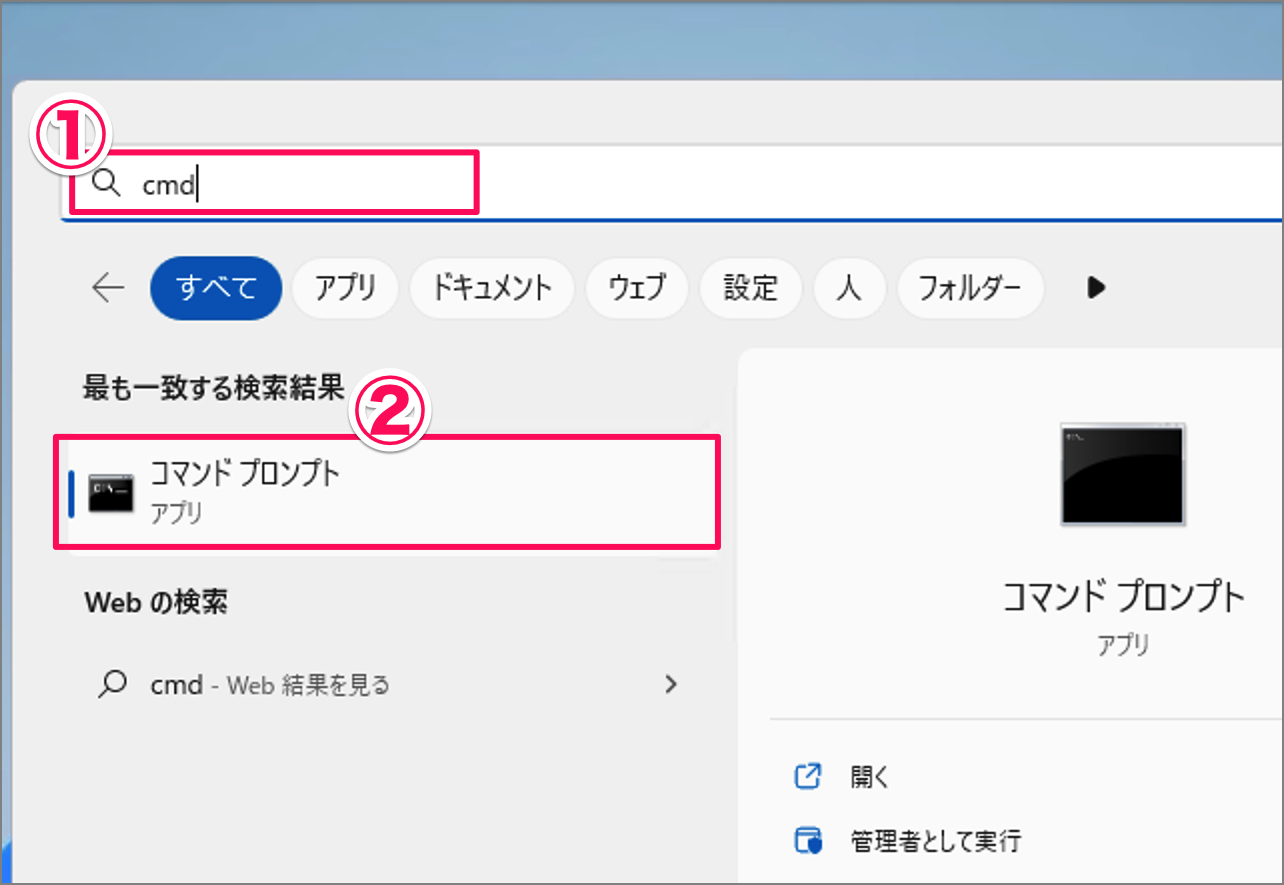1284x885 pixels.
Task: Click the 開く open icon
Action: click(807, 776)
